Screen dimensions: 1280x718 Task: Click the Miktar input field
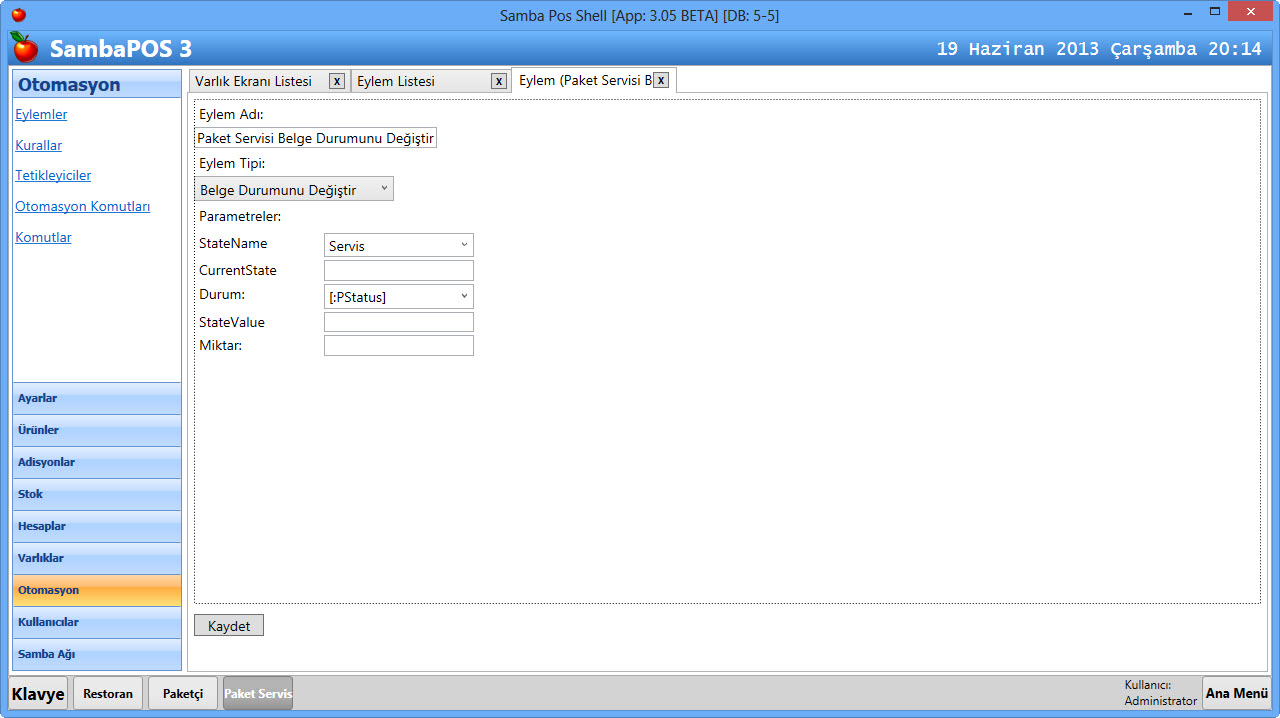[x=398, y=346]
